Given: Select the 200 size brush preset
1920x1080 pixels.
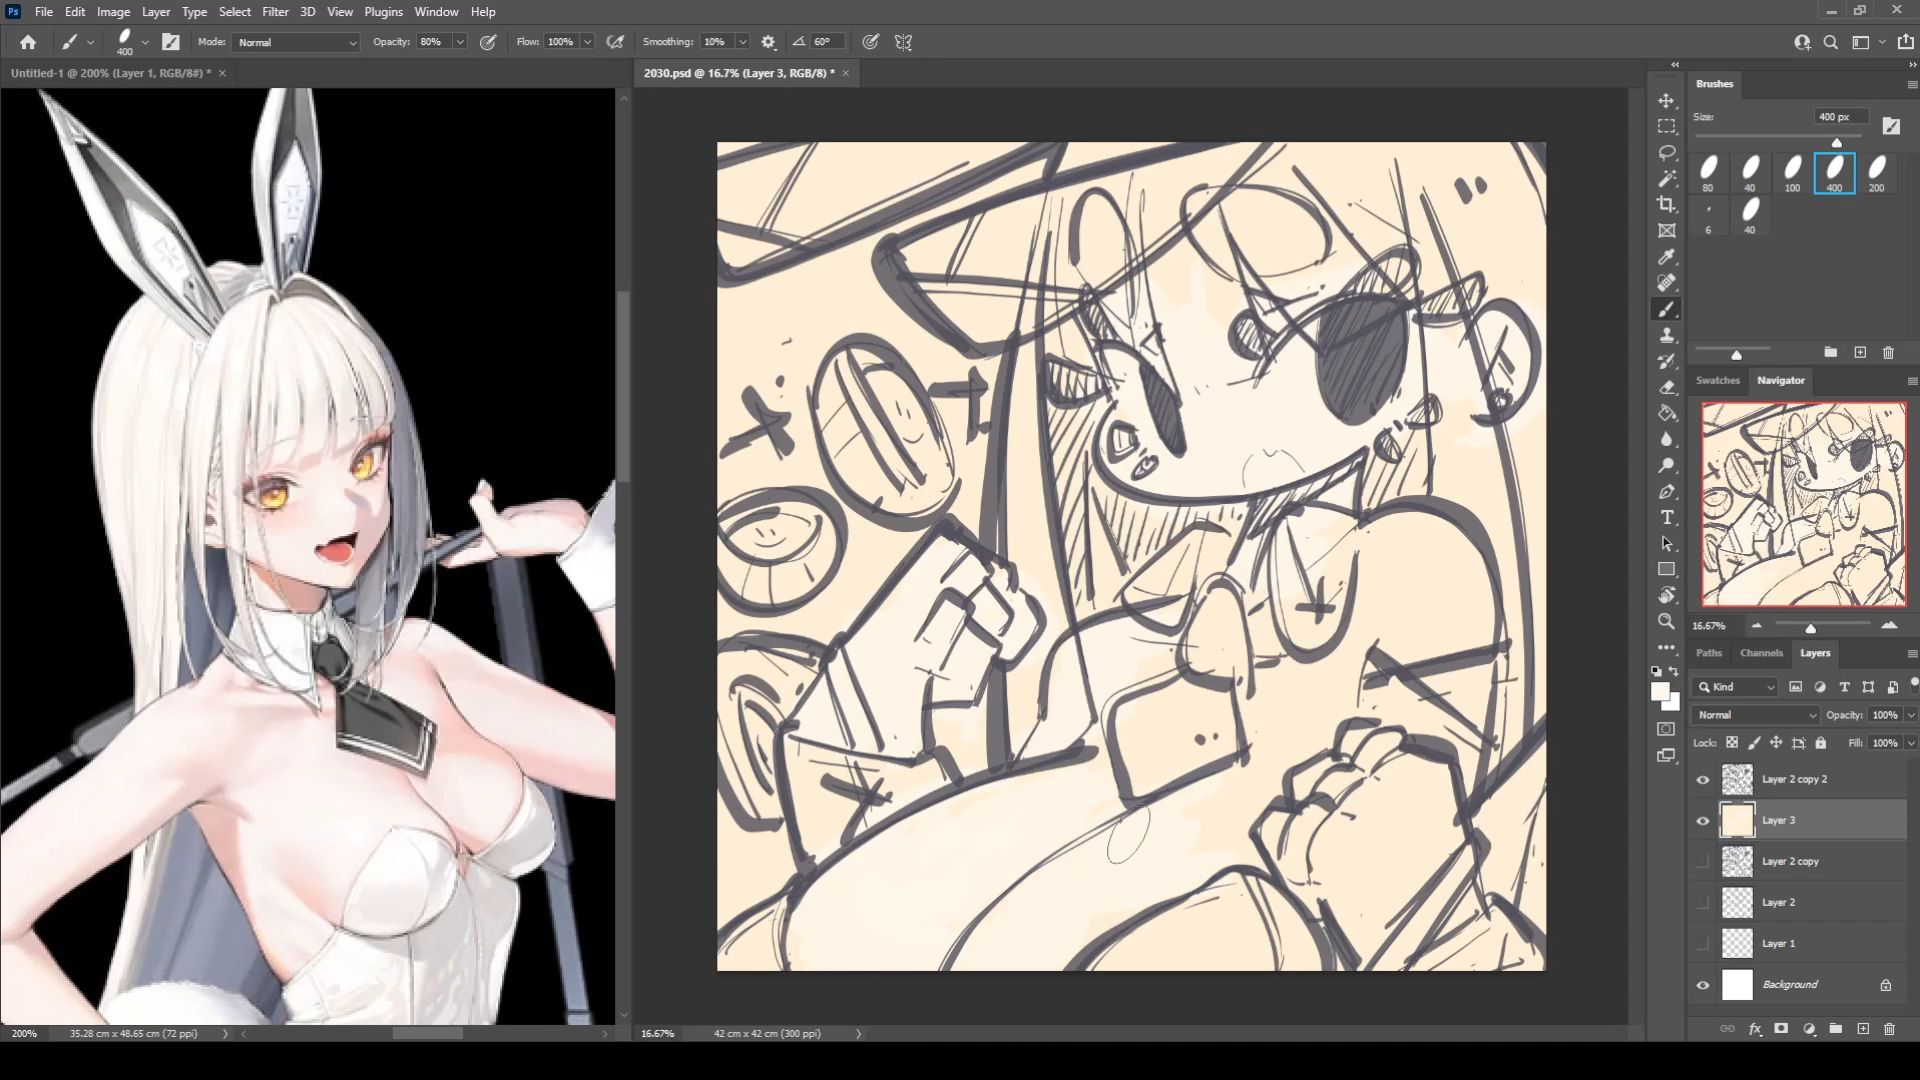Looking at the screenshot, I should 1877,172.
